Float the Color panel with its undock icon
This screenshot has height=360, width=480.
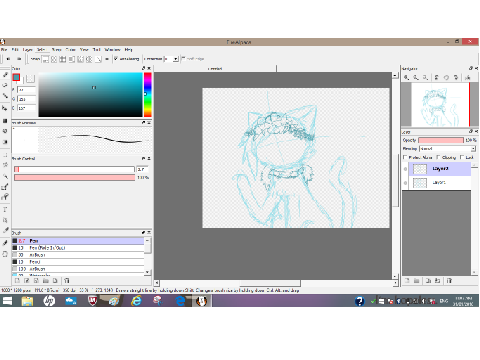pyautogui.click(x=143, y=68)
